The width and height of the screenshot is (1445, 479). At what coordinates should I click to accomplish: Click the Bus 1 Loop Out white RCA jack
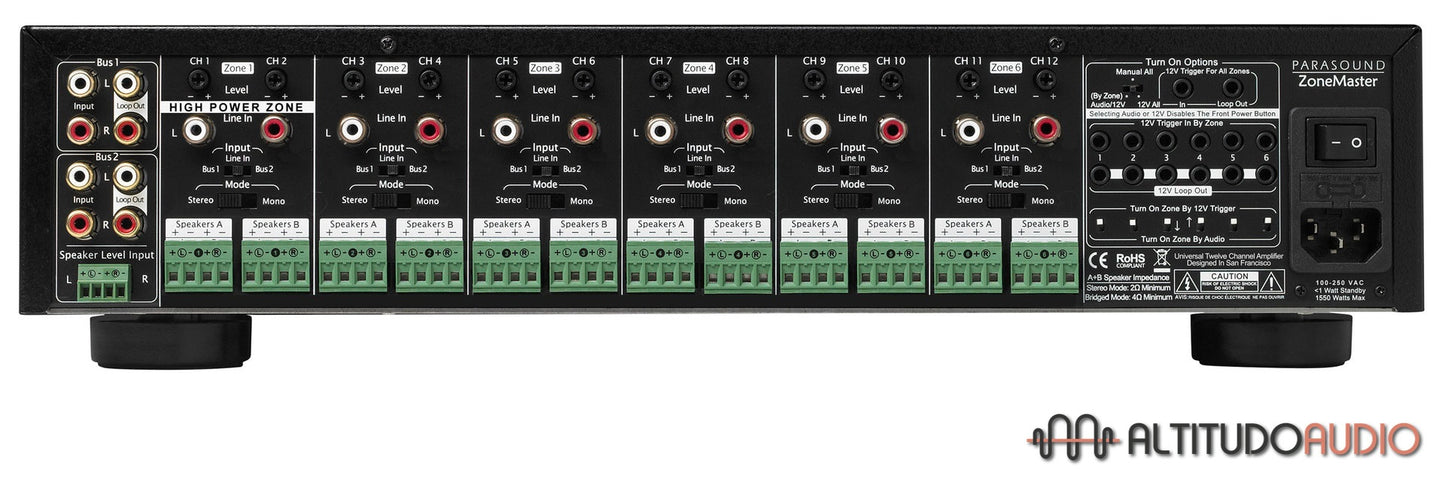[x=127, y=83]
